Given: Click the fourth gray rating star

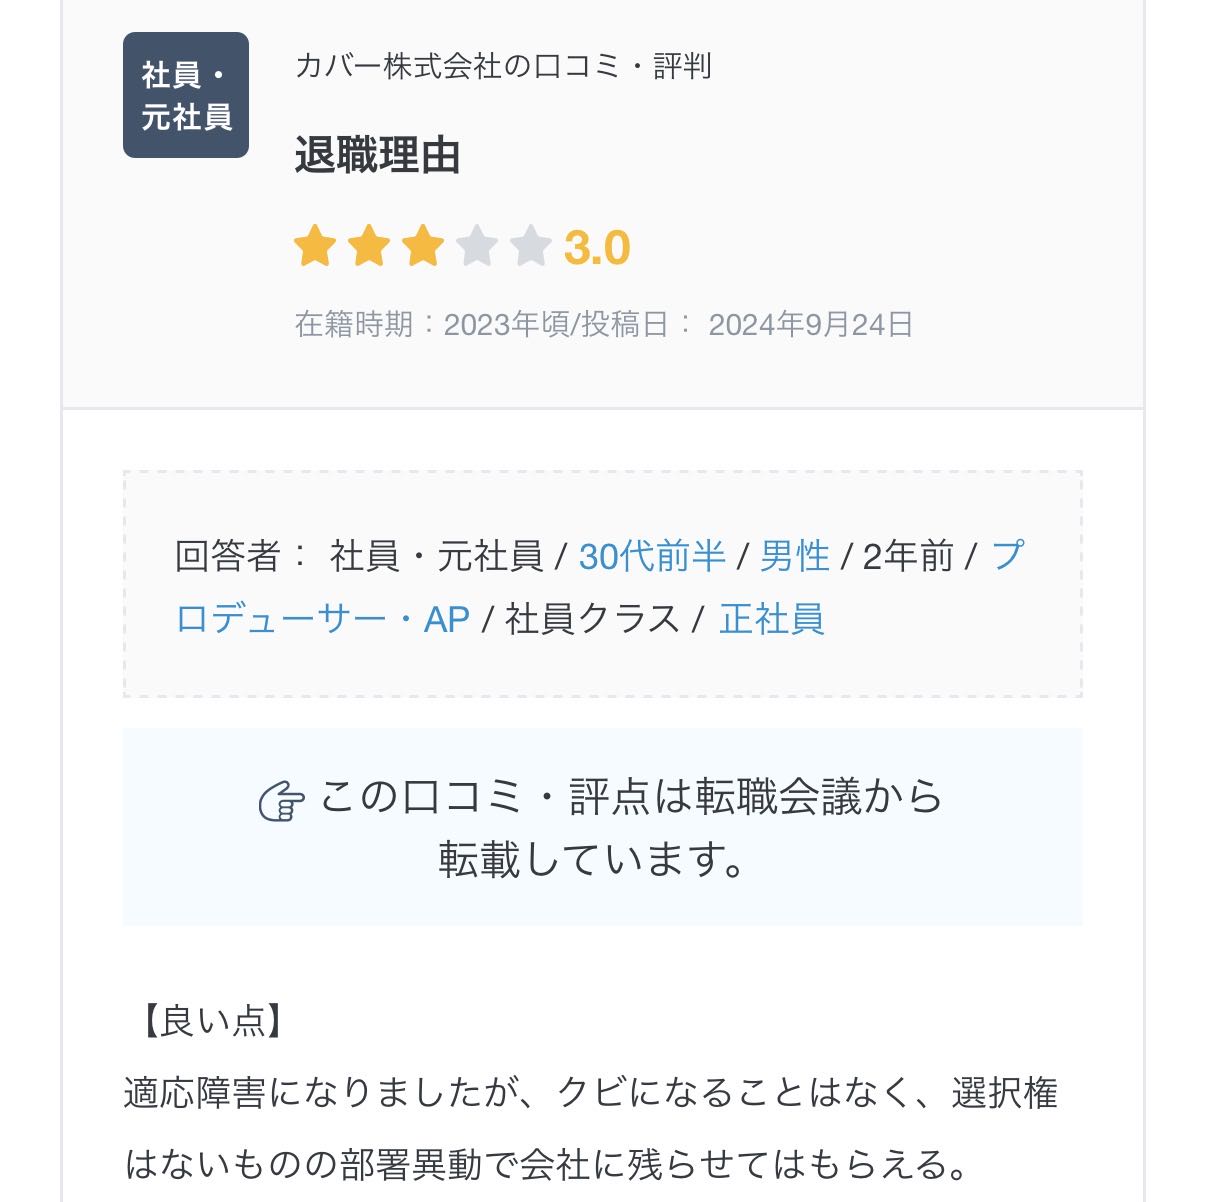Looking at the screenshot, I should [477, 247].
